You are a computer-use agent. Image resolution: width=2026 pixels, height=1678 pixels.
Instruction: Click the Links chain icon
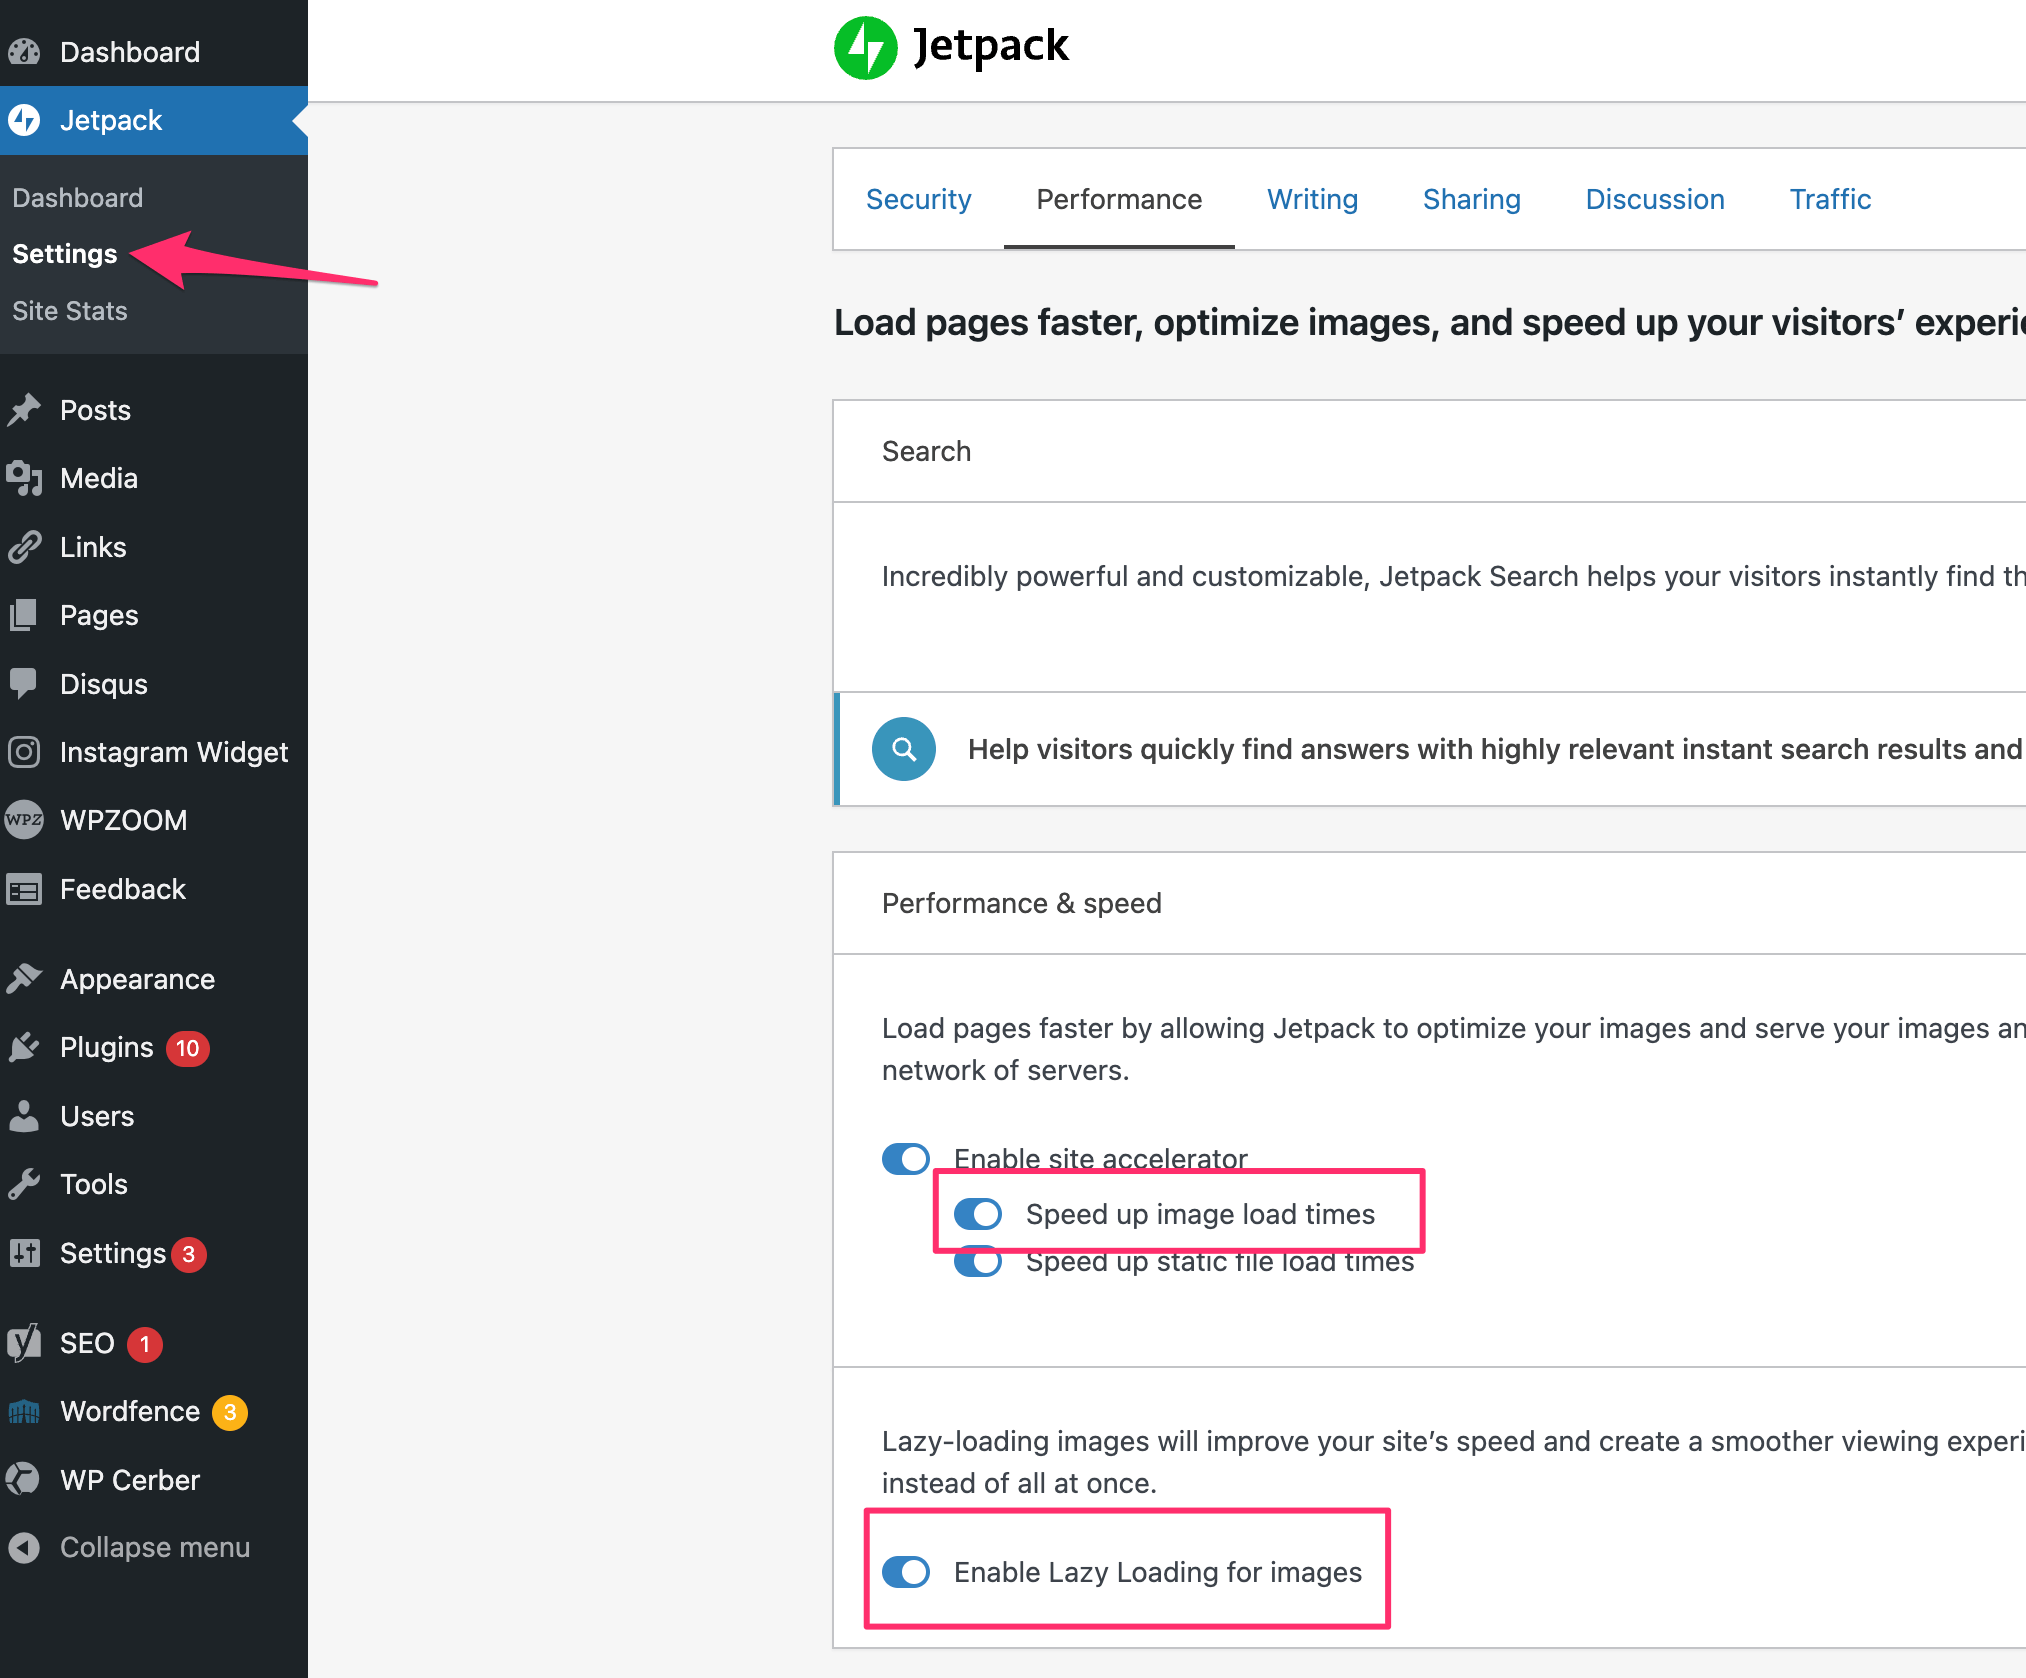click(24, 547)
